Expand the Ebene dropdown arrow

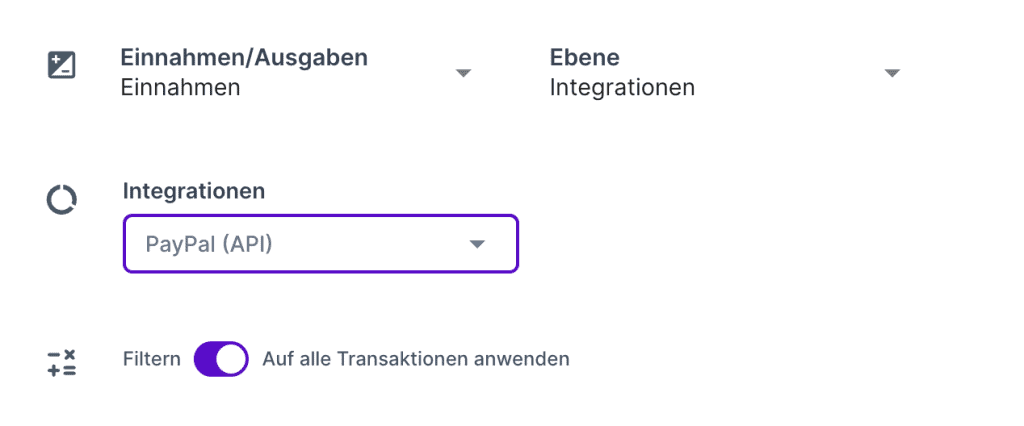click(x=893, y=73)
